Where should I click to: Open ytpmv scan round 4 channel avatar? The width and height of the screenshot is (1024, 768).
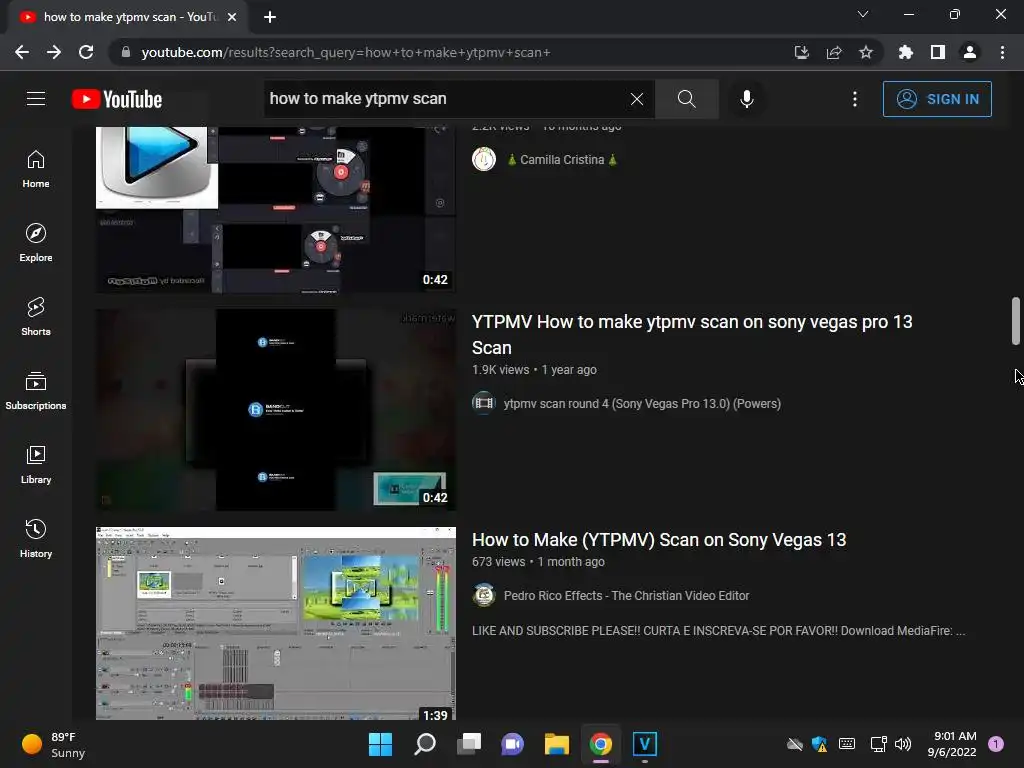tap(484, 403)
